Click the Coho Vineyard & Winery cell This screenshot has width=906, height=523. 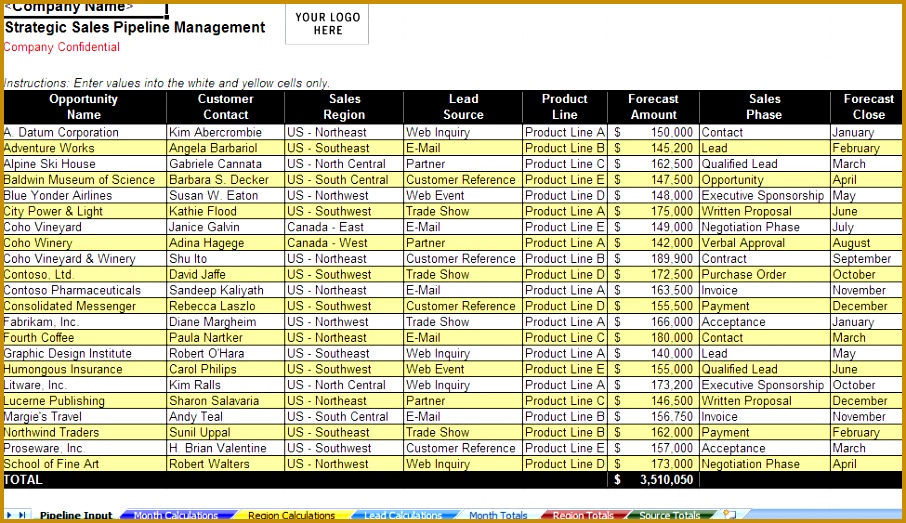85,258
